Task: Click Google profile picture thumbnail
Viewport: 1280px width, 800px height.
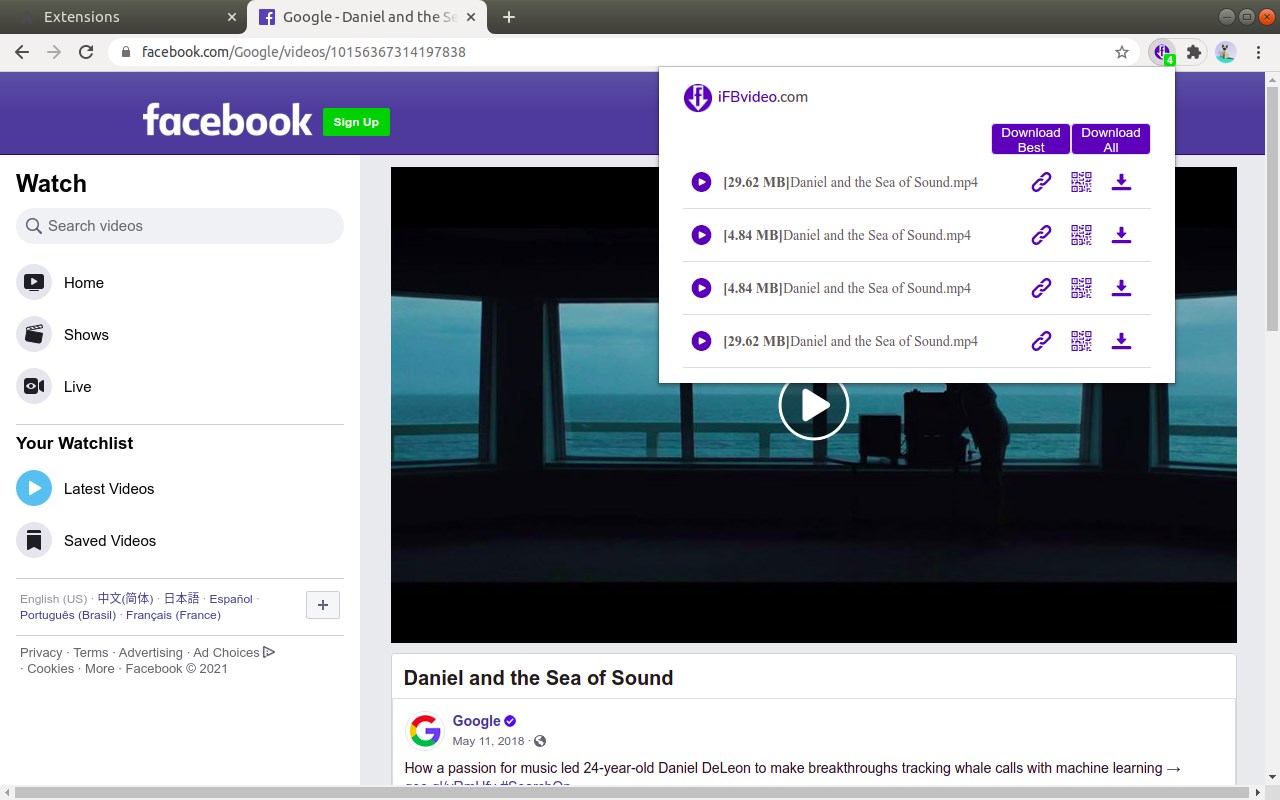Action: pyautogui.click(x=425, y=731)
